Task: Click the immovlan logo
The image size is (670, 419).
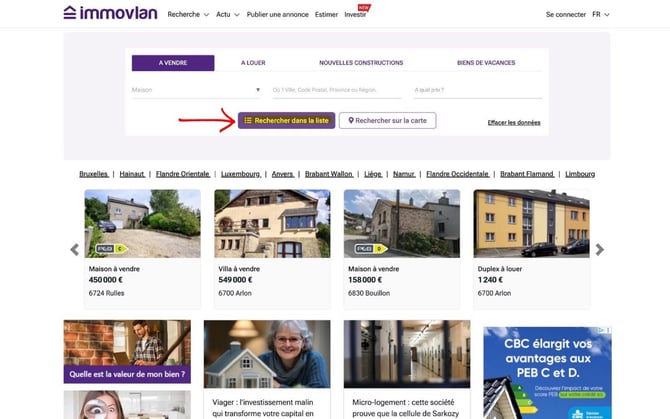Action: (109, 13)
